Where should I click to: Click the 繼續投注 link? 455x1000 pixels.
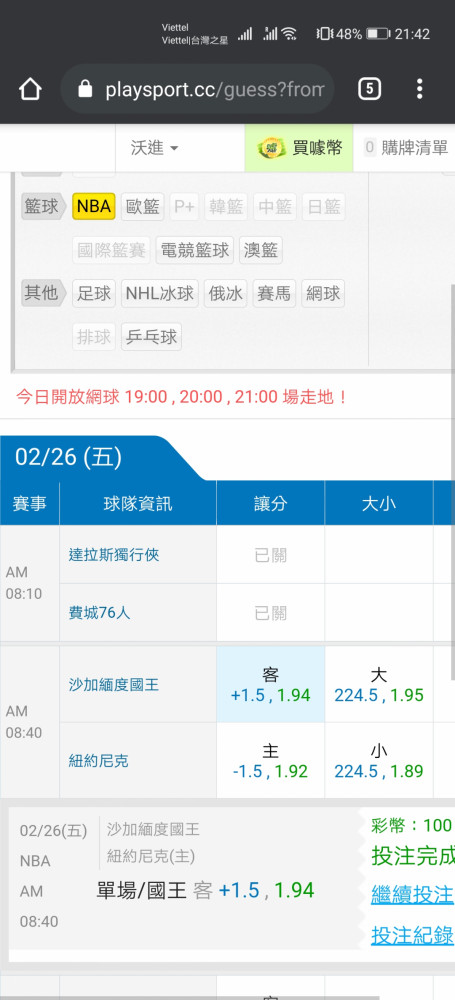tap(412, 895)
